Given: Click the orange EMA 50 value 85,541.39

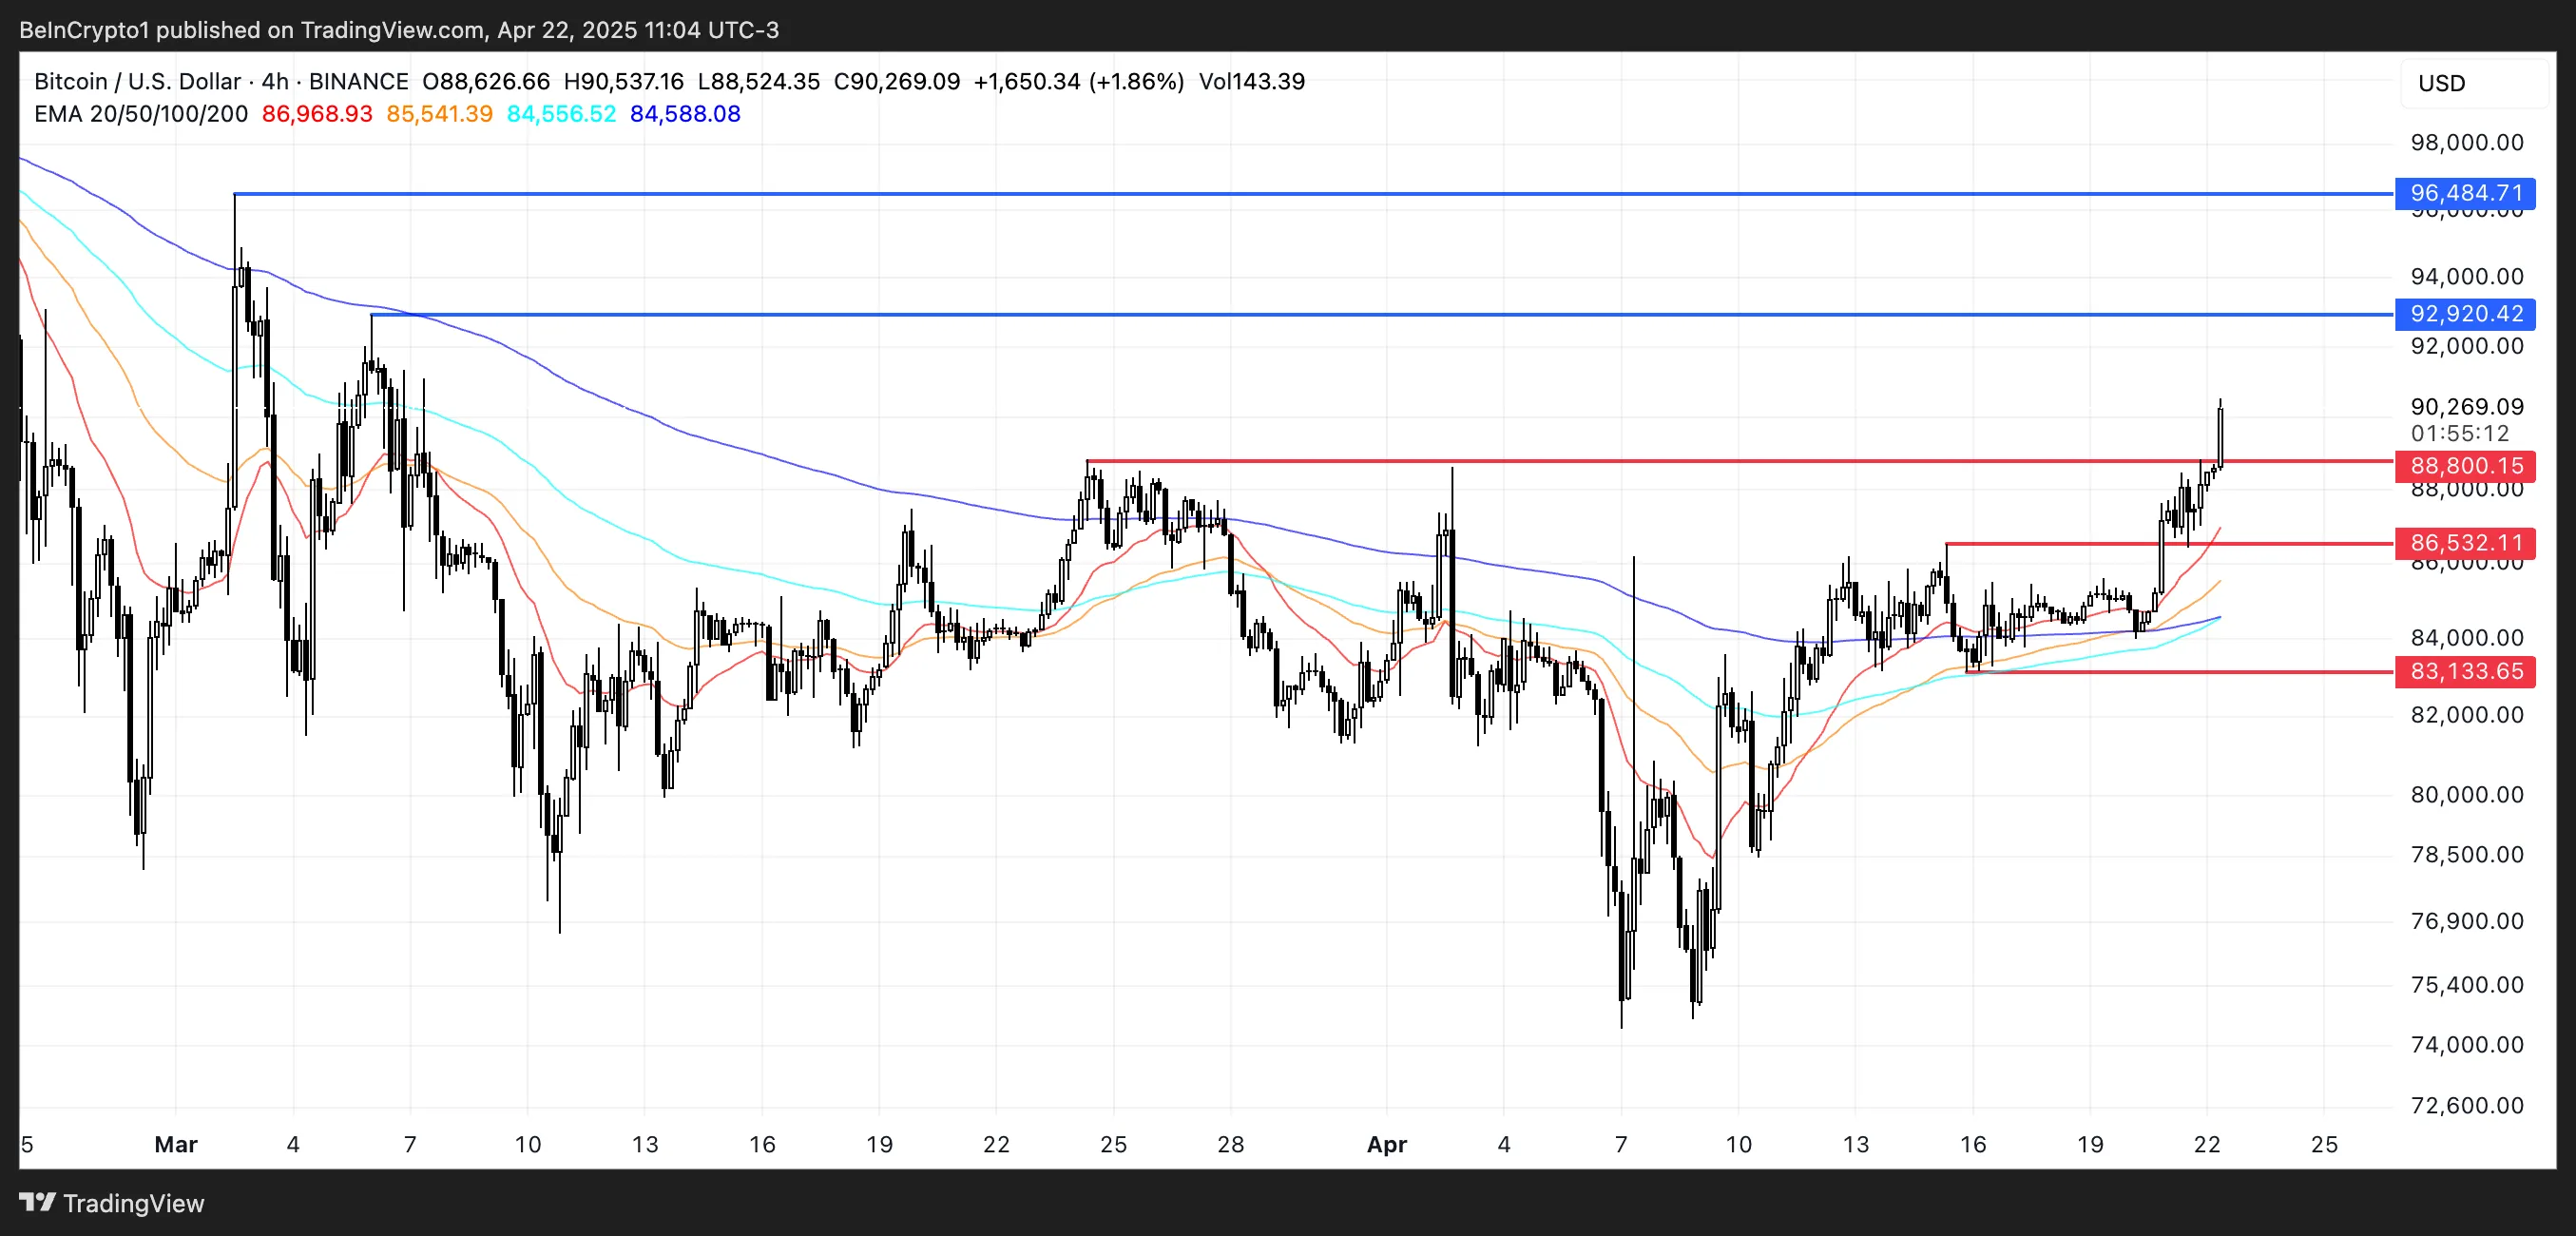Looking at the screenshot, I should (x=439, y=114).
